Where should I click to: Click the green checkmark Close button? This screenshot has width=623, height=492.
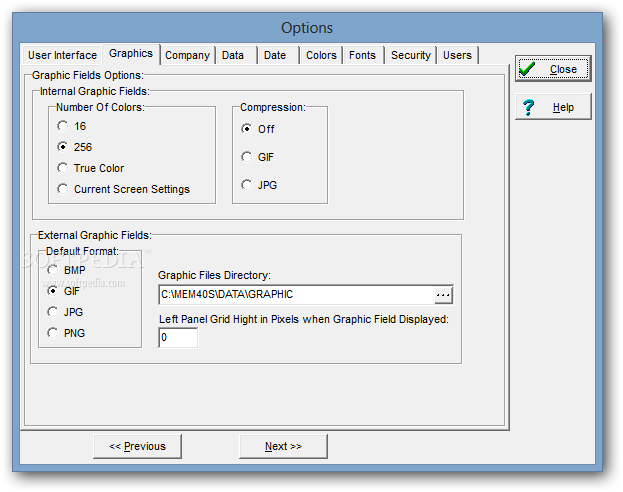(553, 69)
